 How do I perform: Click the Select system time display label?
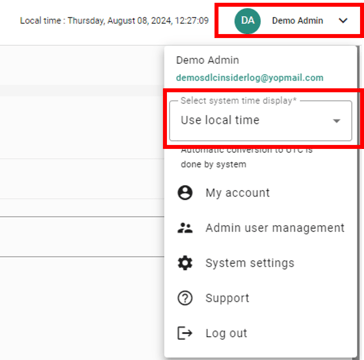tap(239, 101)
